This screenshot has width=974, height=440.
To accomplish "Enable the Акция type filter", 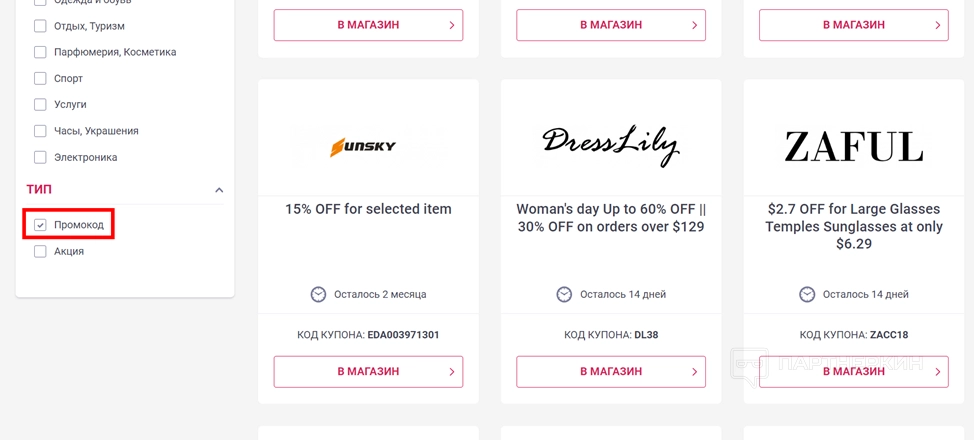I will (x=41, y=251).
